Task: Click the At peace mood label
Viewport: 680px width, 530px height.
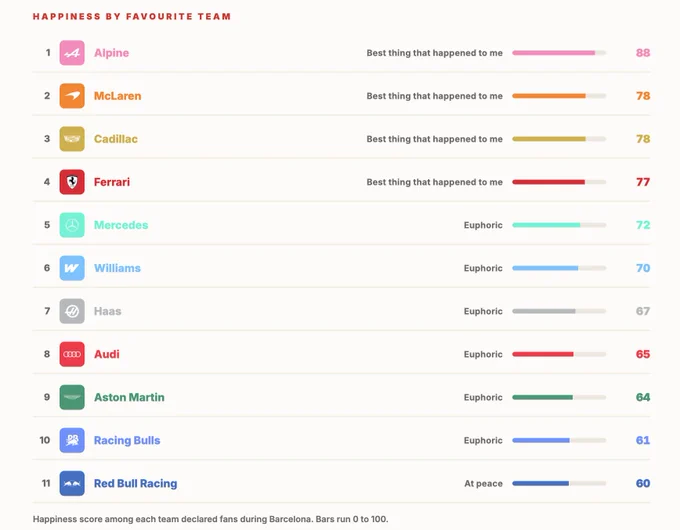Action: tap(483, 484)
